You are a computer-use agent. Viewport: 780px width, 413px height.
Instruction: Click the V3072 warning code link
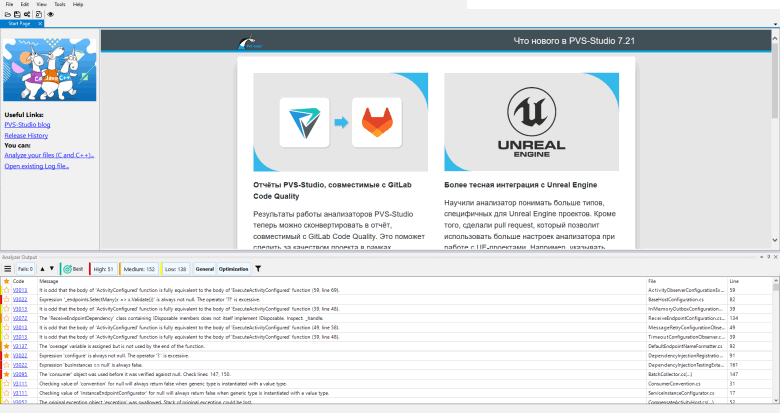(x=19, y=317)
